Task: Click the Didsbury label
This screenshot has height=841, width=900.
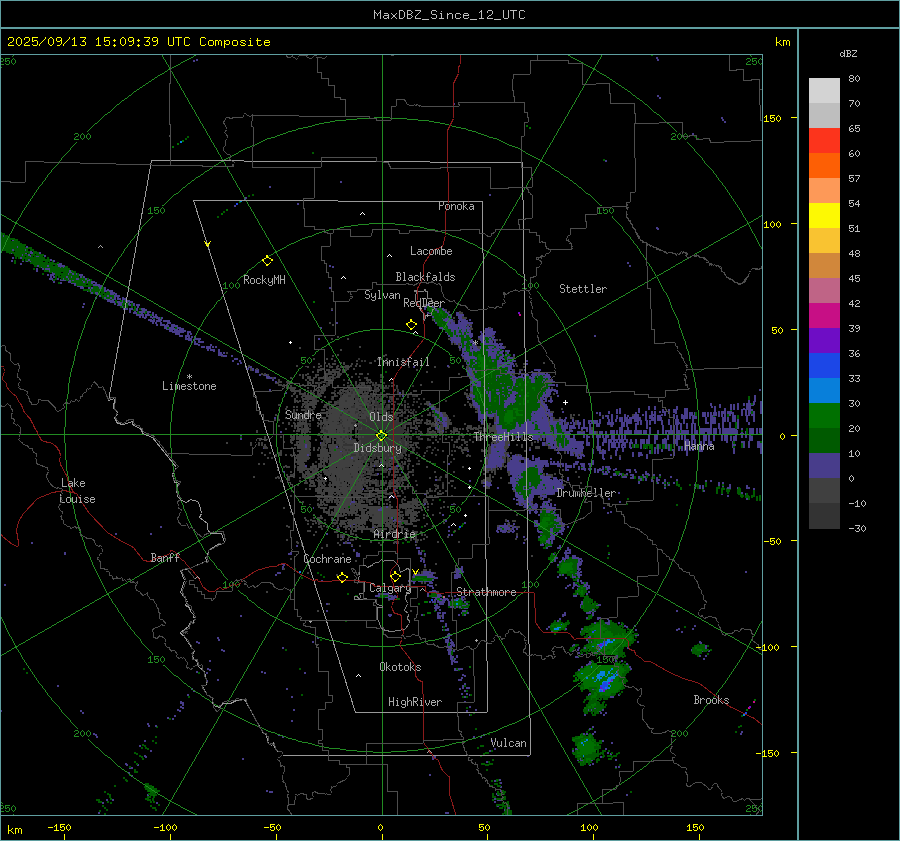Action: coord(377,448)
